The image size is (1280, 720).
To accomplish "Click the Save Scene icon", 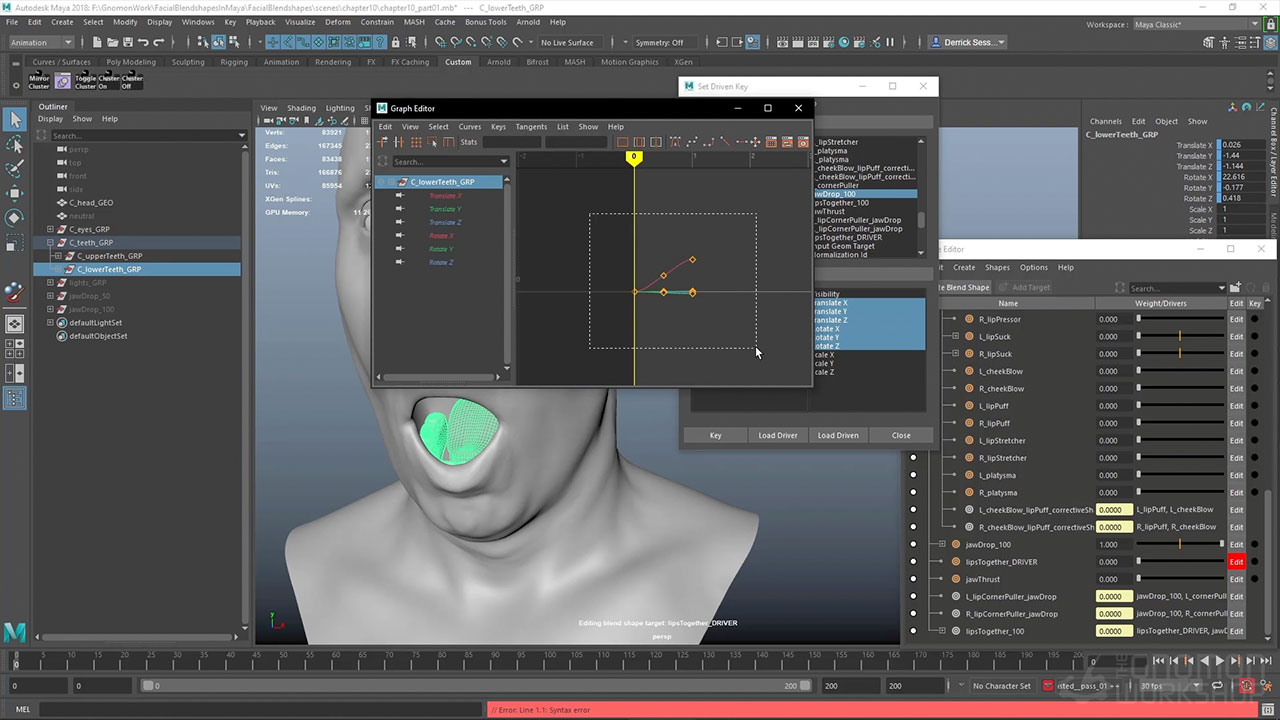I will click(126, 42).
